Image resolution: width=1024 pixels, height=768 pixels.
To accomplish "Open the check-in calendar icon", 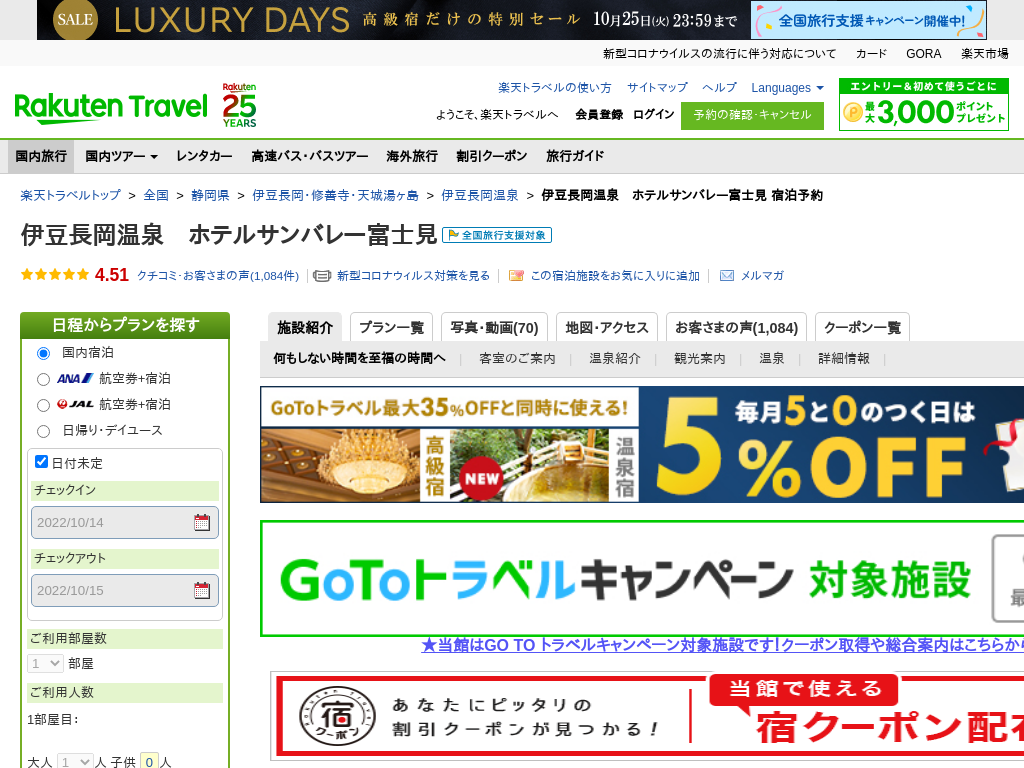I will coord(202,522).
